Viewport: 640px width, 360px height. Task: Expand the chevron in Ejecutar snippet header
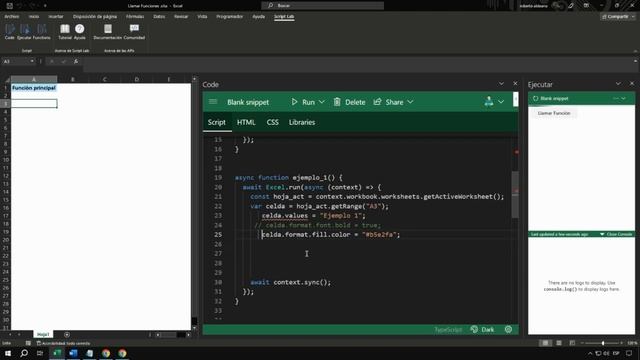click(623, 98)
